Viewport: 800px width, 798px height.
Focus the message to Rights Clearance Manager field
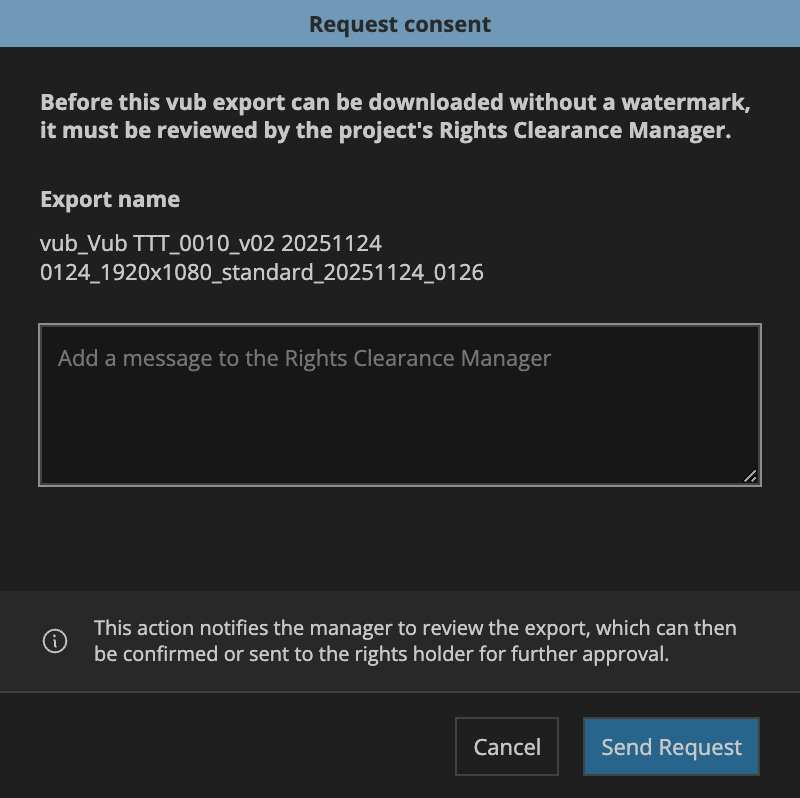click(400, 405)
